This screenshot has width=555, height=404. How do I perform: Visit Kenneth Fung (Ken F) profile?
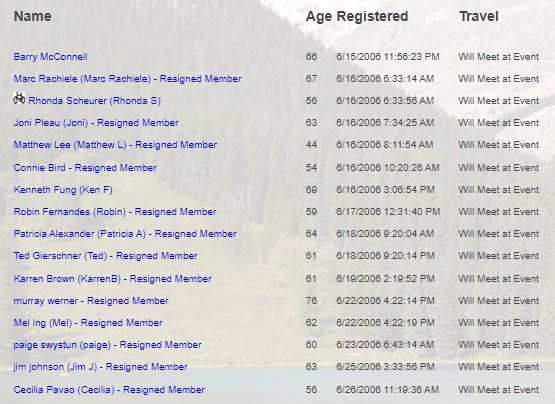(63, 190)
